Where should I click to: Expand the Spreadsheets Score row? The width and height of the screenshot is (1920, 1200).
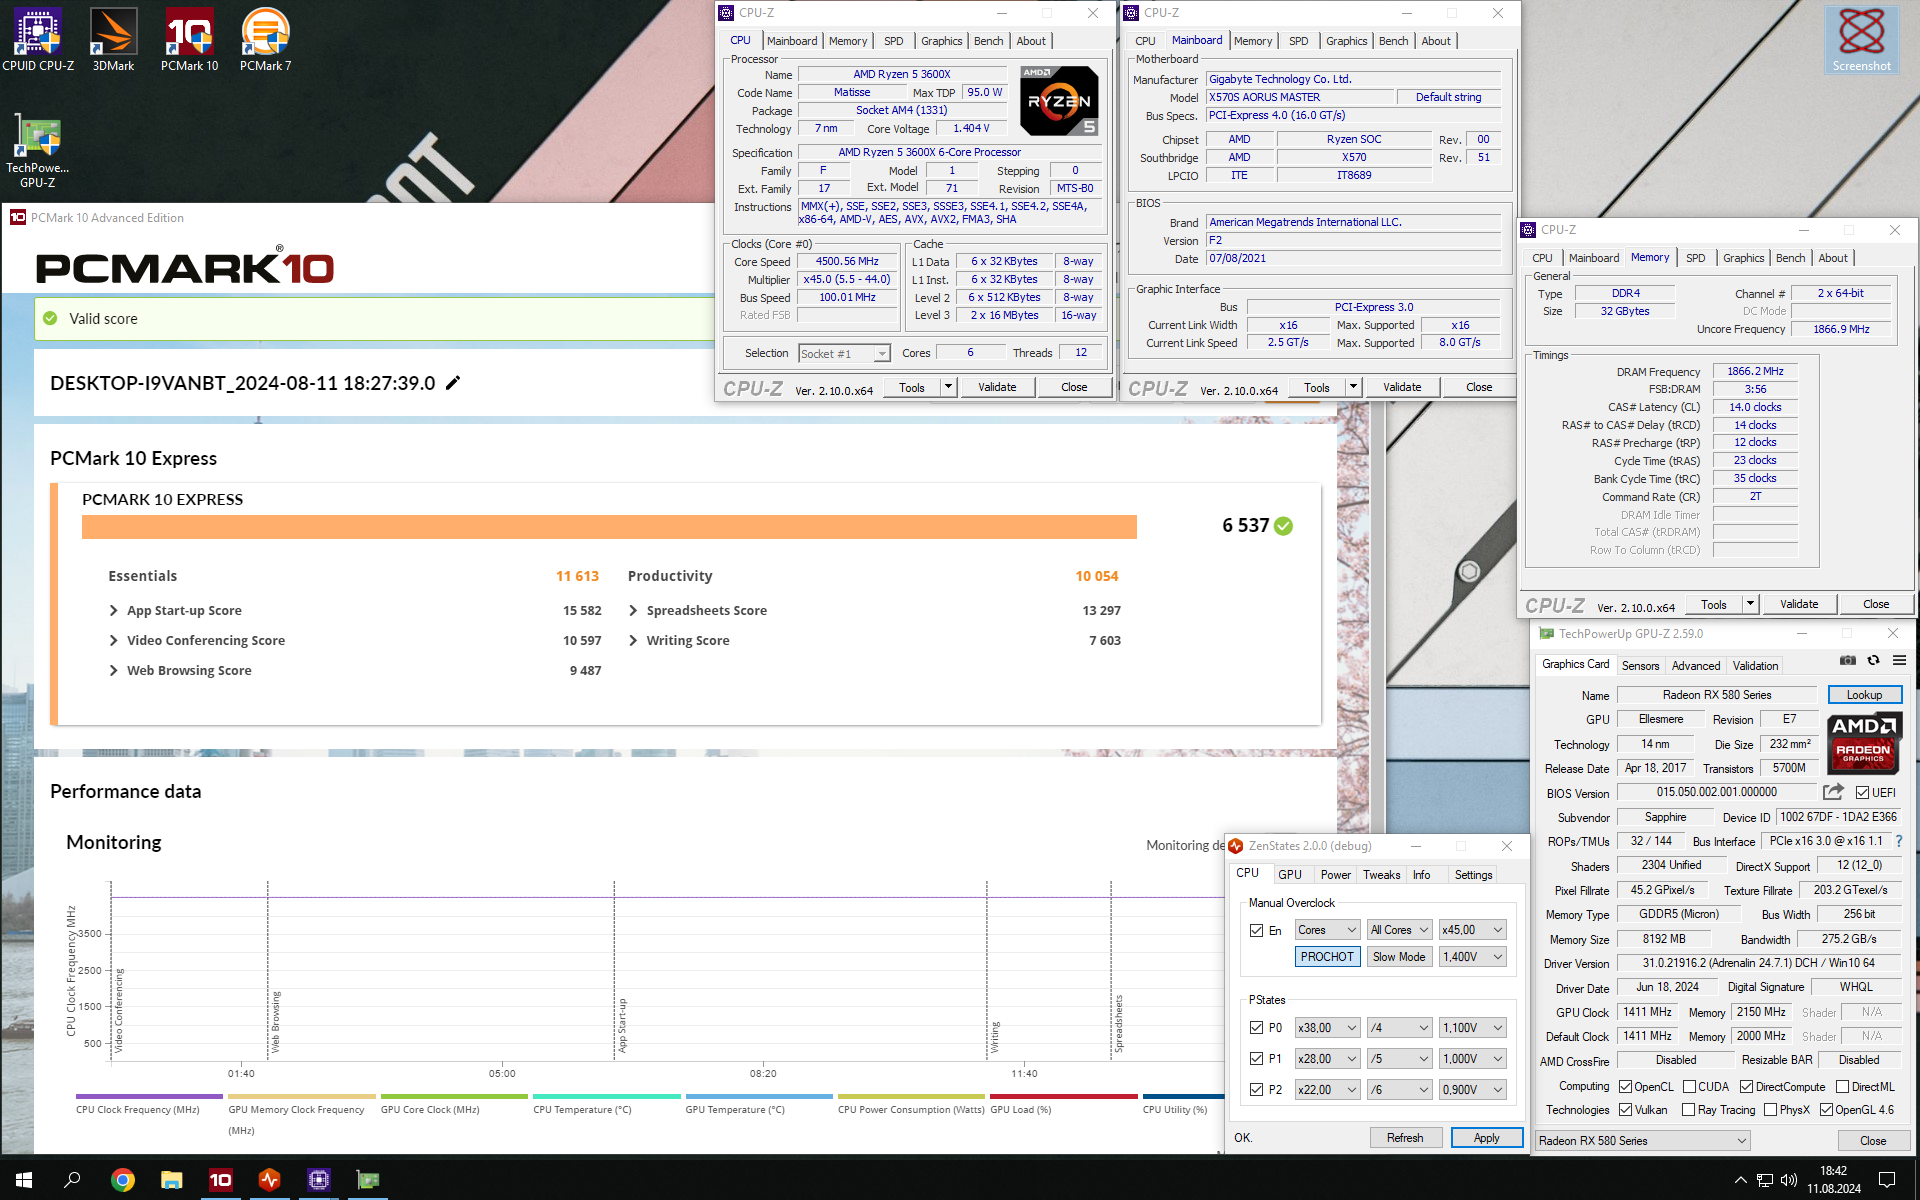tap(633, 610)
